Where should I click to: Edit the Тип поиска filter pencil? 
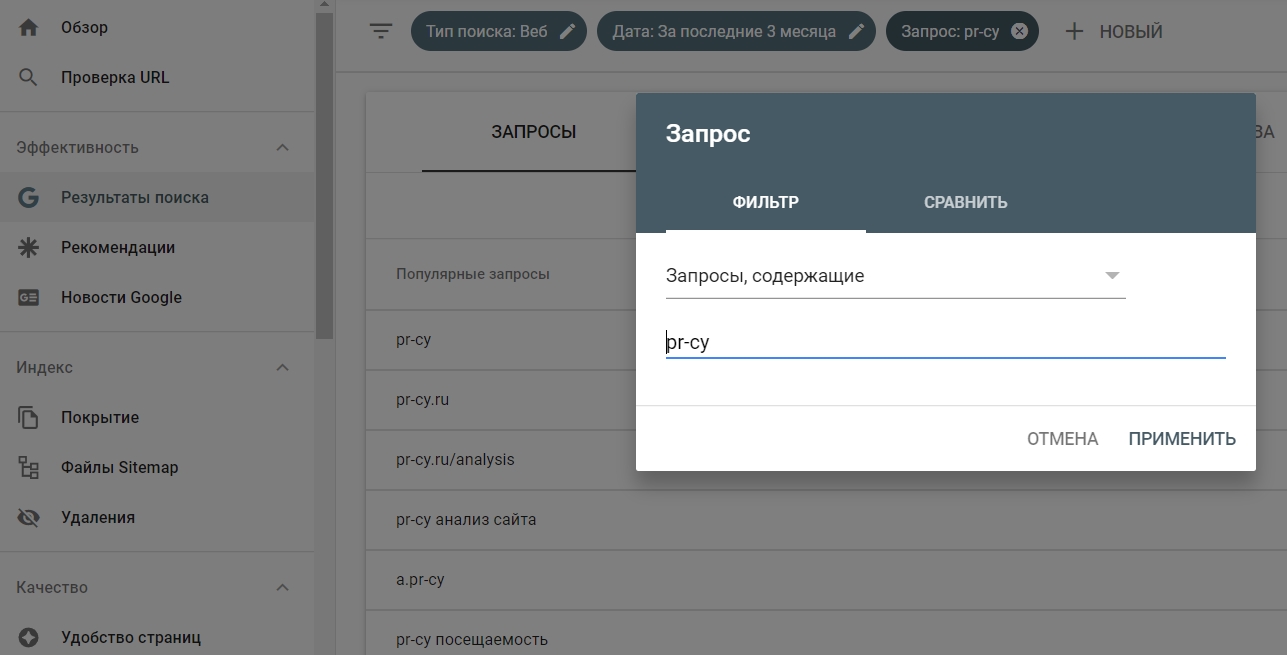(x=567, y=30)
